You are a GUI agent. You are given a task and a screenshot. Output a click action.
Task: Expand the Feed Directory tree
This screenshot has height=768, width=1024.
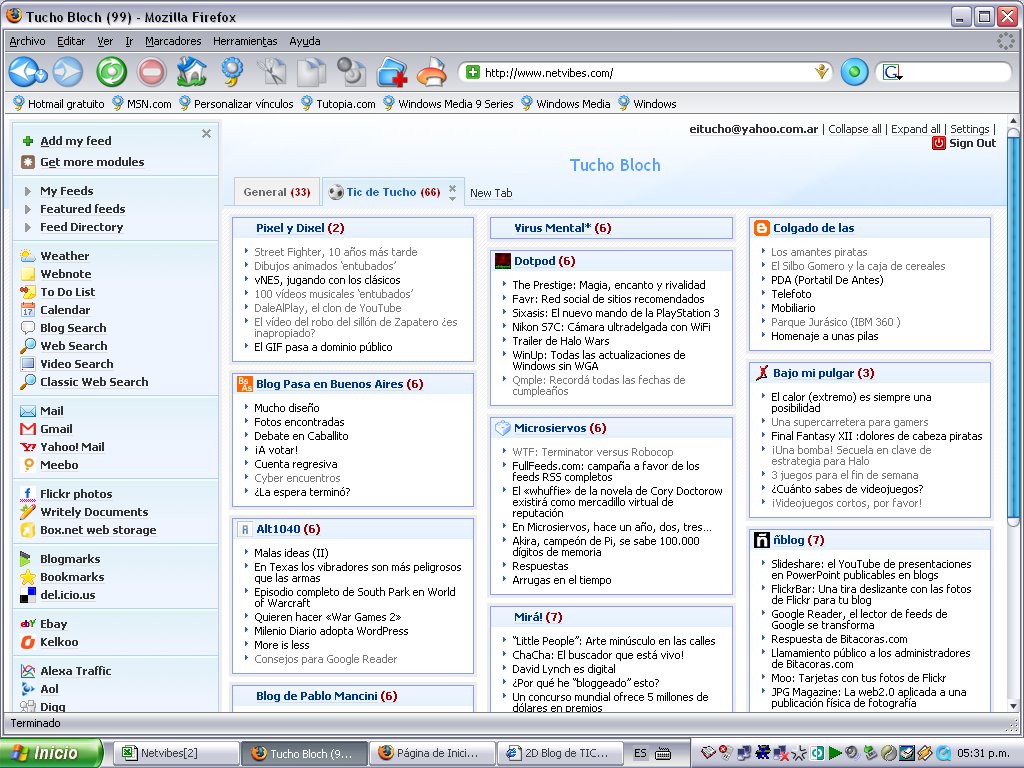point(27,227)
